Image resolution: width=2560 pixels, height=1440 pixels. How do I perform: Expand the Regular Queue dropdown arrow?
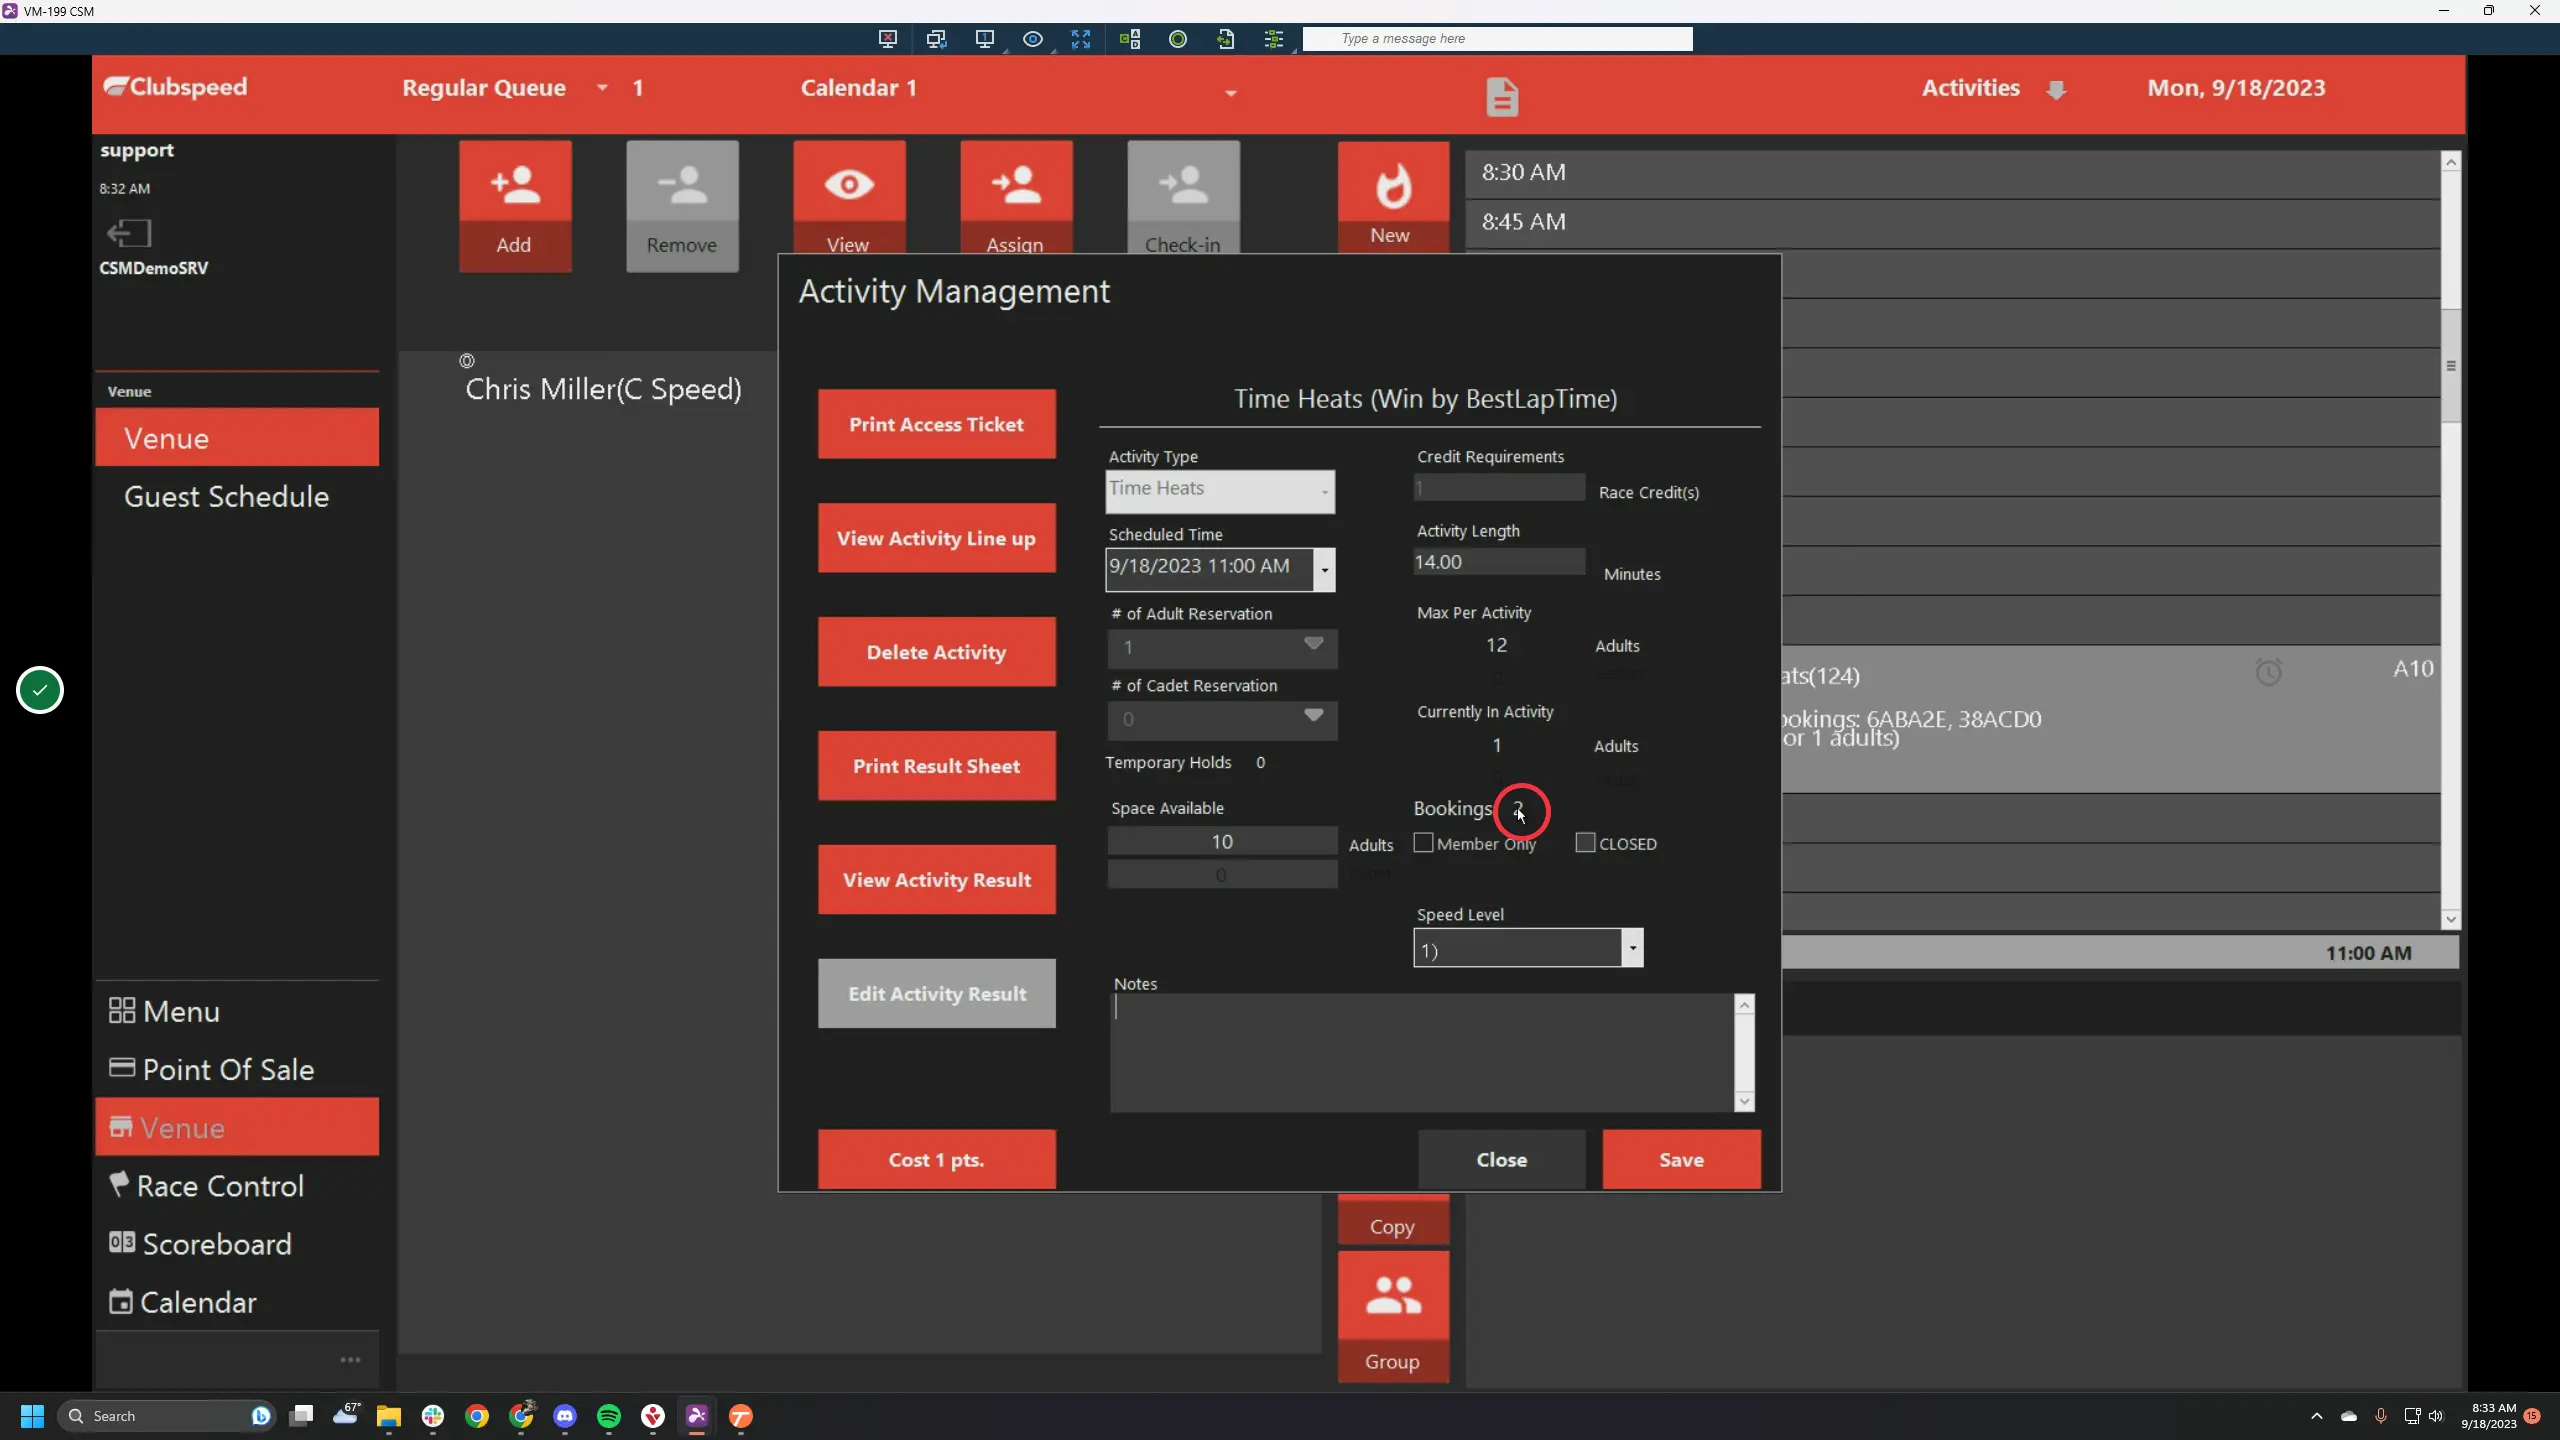pos(602,88)
